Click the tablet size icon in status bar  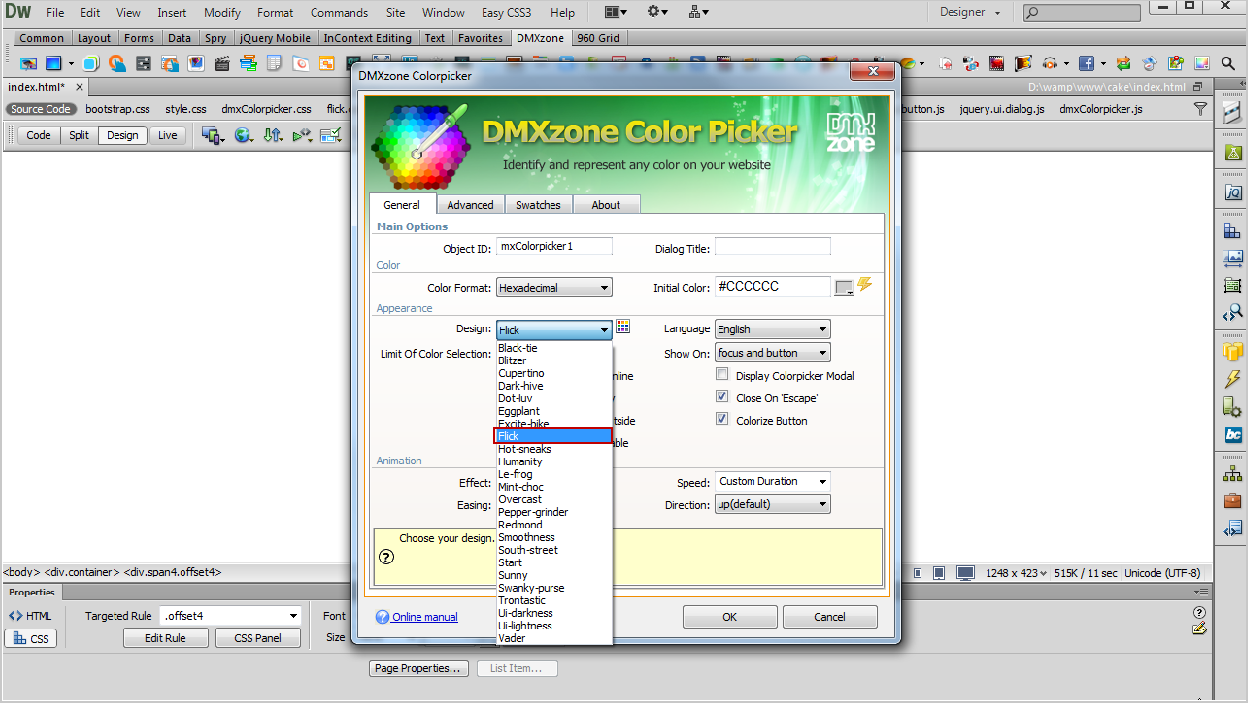(940, 573)
